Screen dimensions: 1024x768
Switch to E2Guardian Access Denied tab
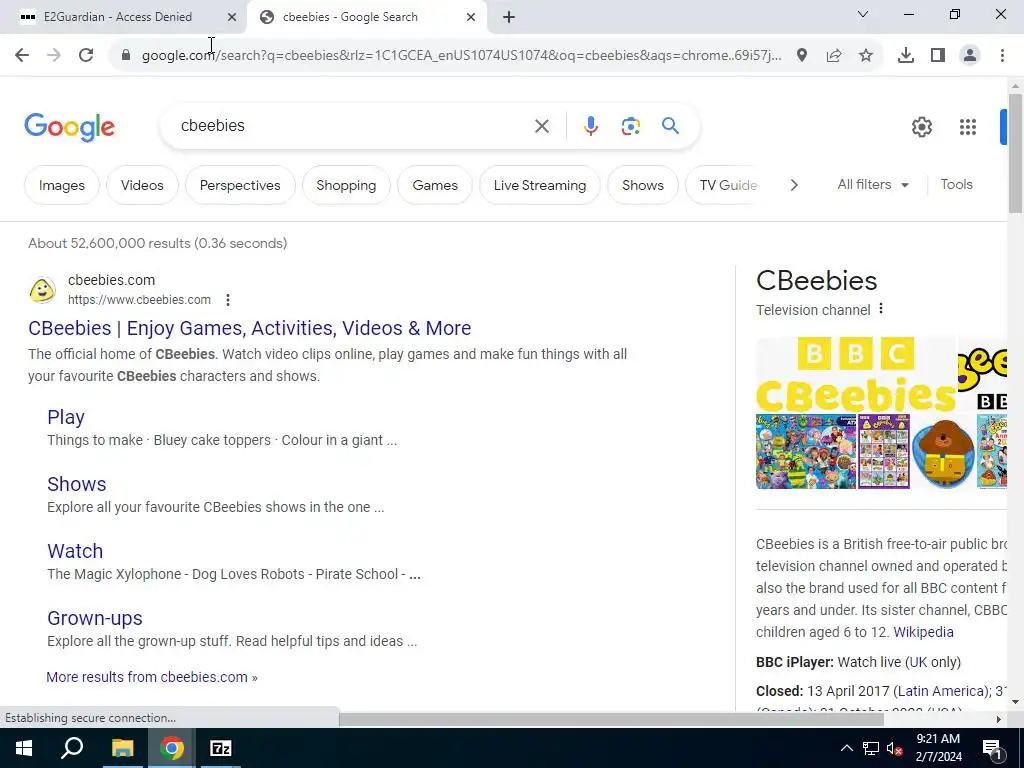point(118,17)
